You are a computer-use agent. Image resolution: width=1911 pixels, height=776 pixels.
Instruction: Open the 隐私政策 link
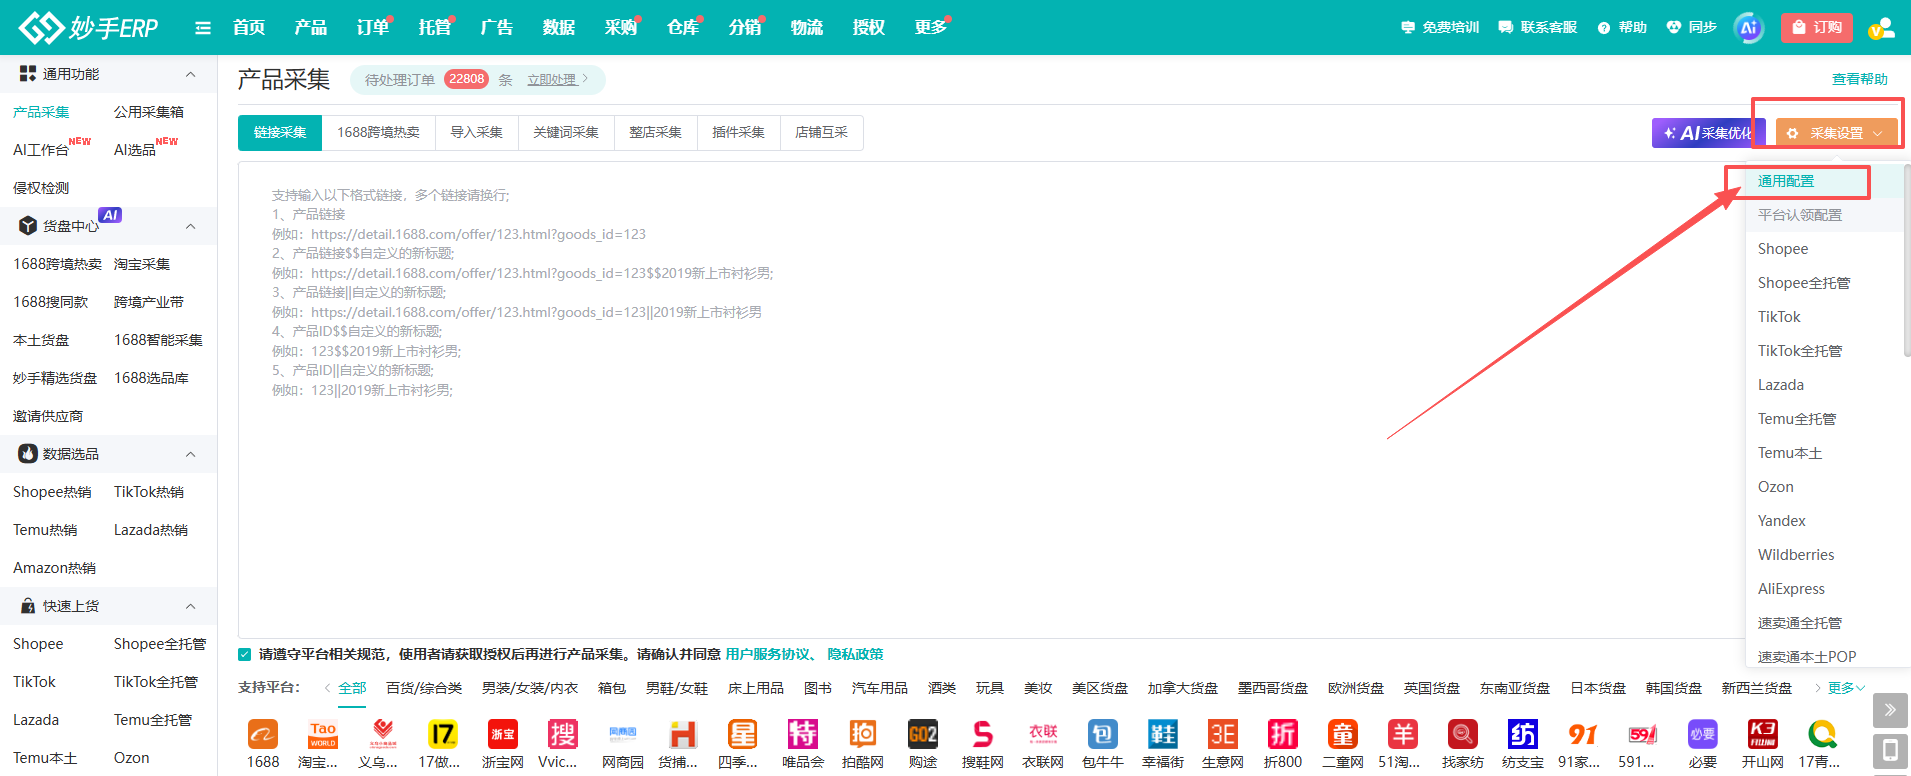point(855,654)
